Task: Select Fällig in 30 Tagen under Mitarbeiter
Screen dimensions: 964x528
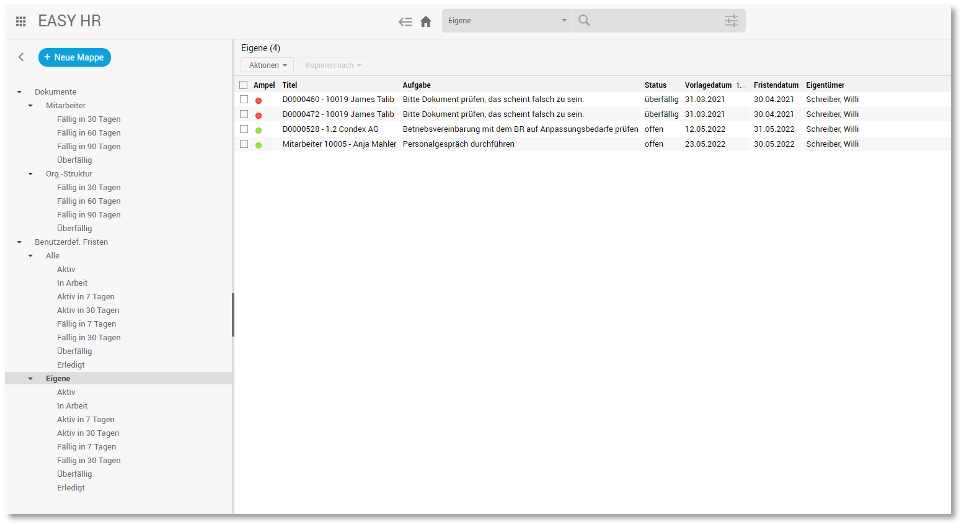Action: coord(89,119)
